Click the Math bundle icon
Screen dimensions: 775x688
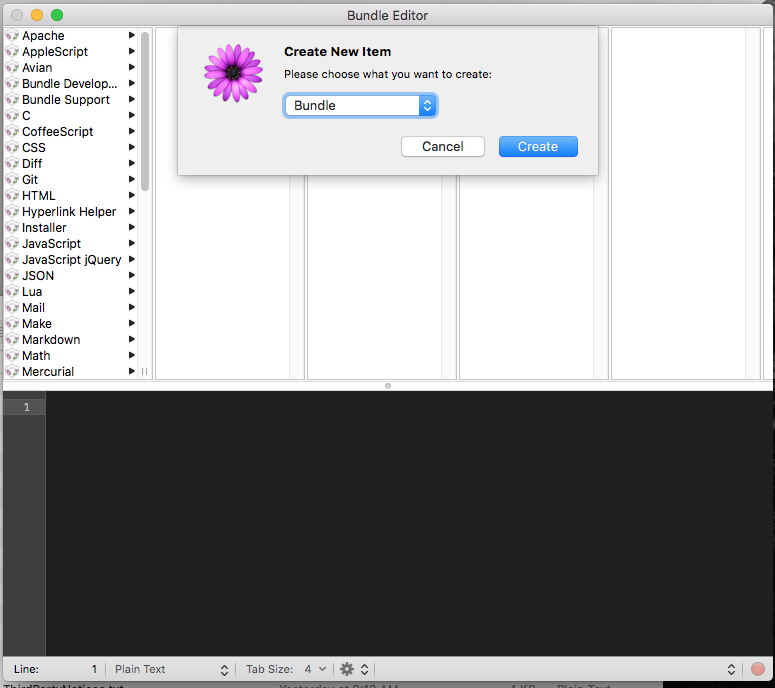(12, 355)
